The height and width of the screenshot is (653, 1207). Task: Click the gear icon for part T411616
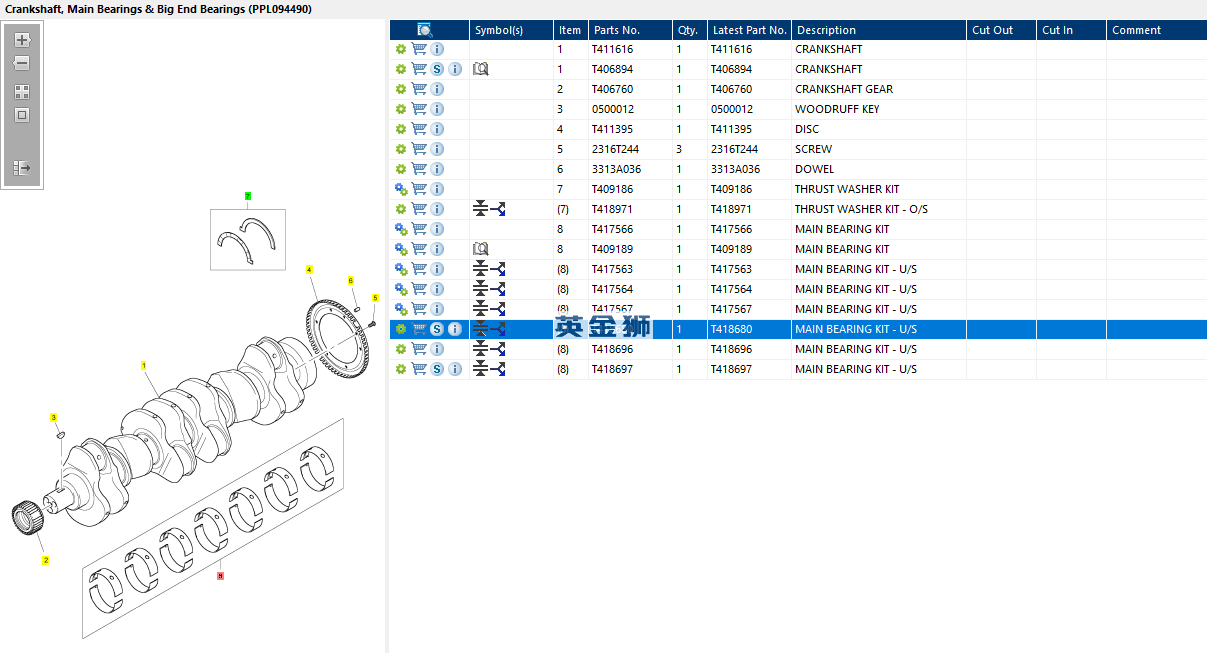pyautogui.click(x=401, y=49)
